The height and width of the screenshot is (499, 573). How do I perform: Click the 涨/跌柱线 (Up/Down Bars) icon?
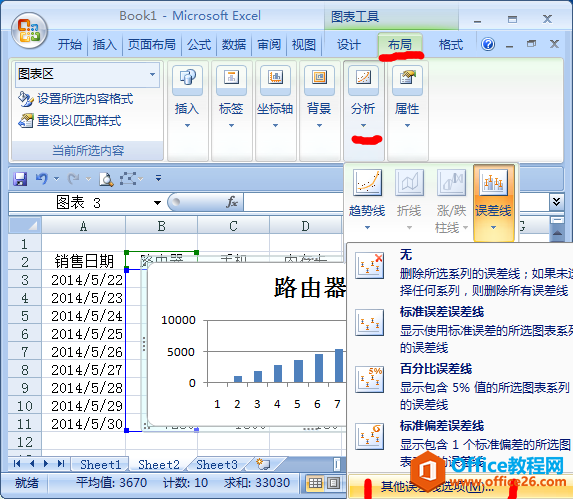coord(452,182)
